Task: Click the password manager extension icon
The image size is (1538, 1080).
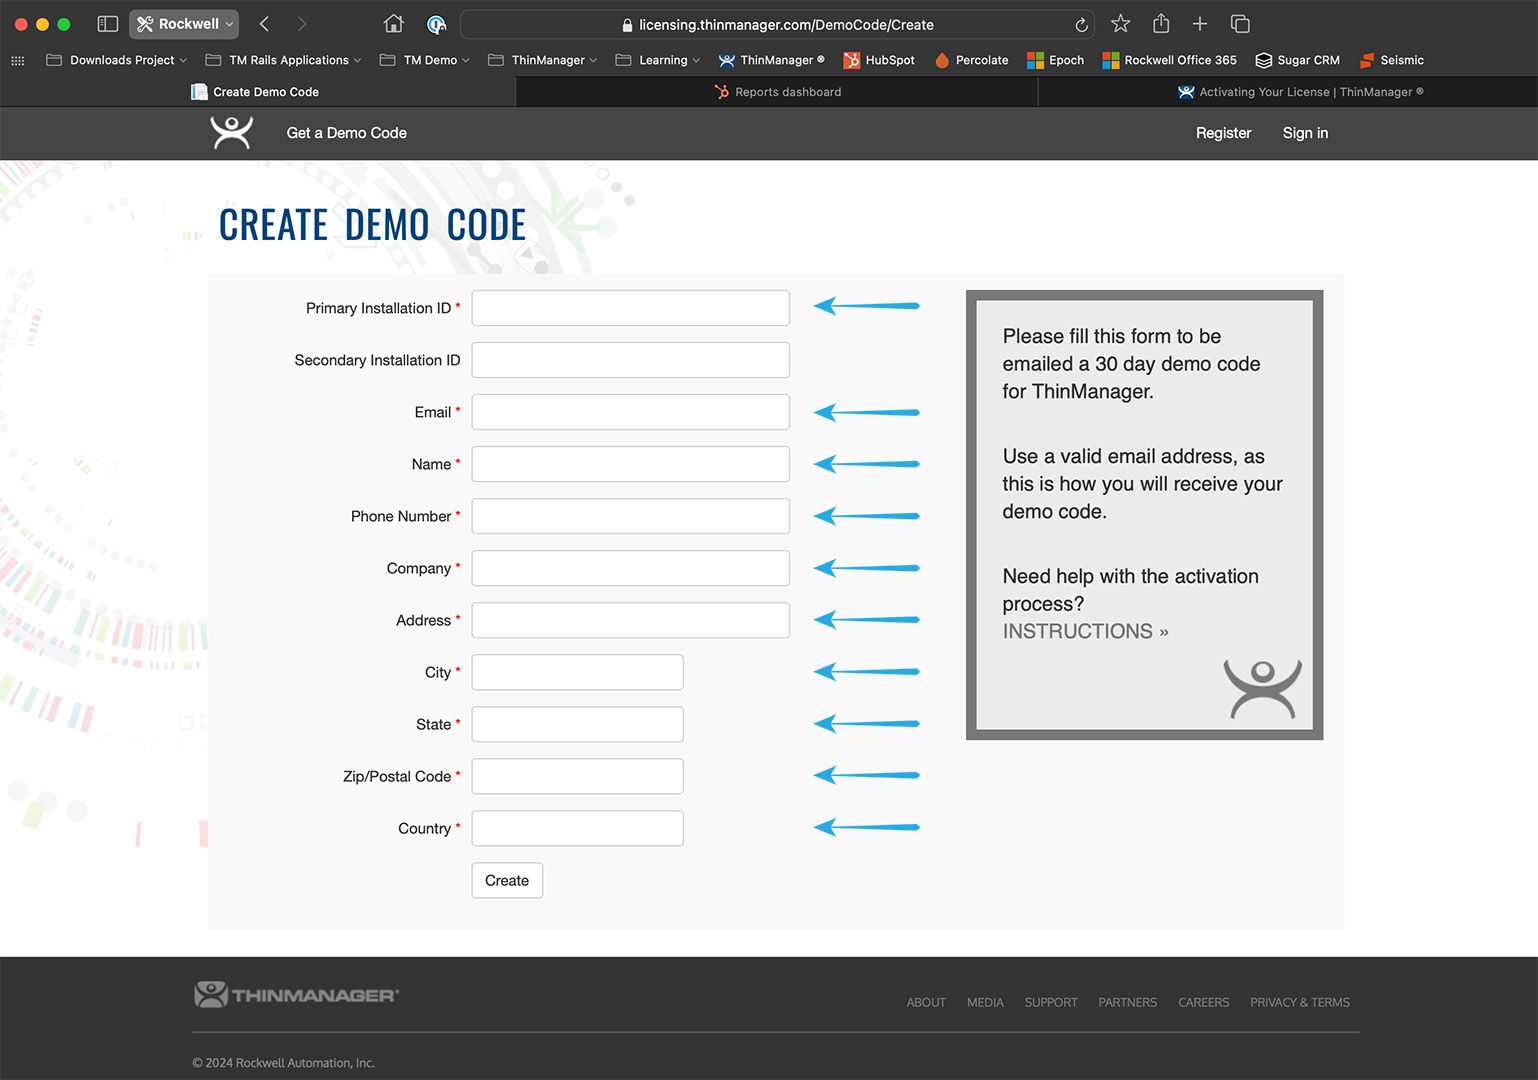Action: (x=436, y=24)
